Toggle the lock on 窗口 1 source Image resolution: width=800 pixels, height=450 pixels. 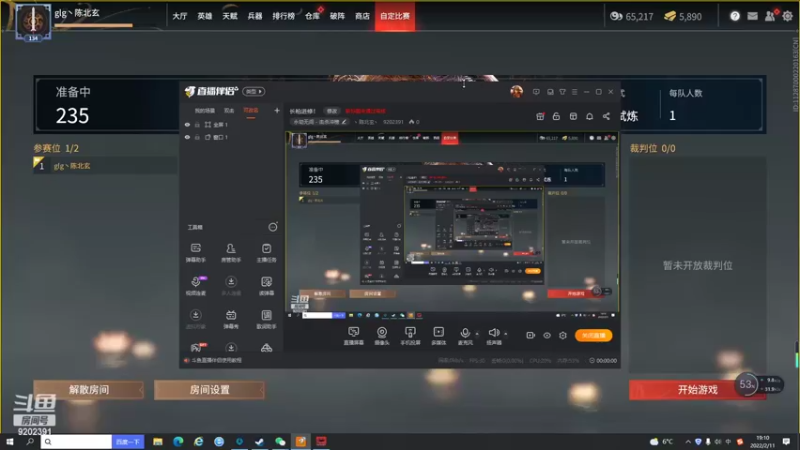click(197, 137)
